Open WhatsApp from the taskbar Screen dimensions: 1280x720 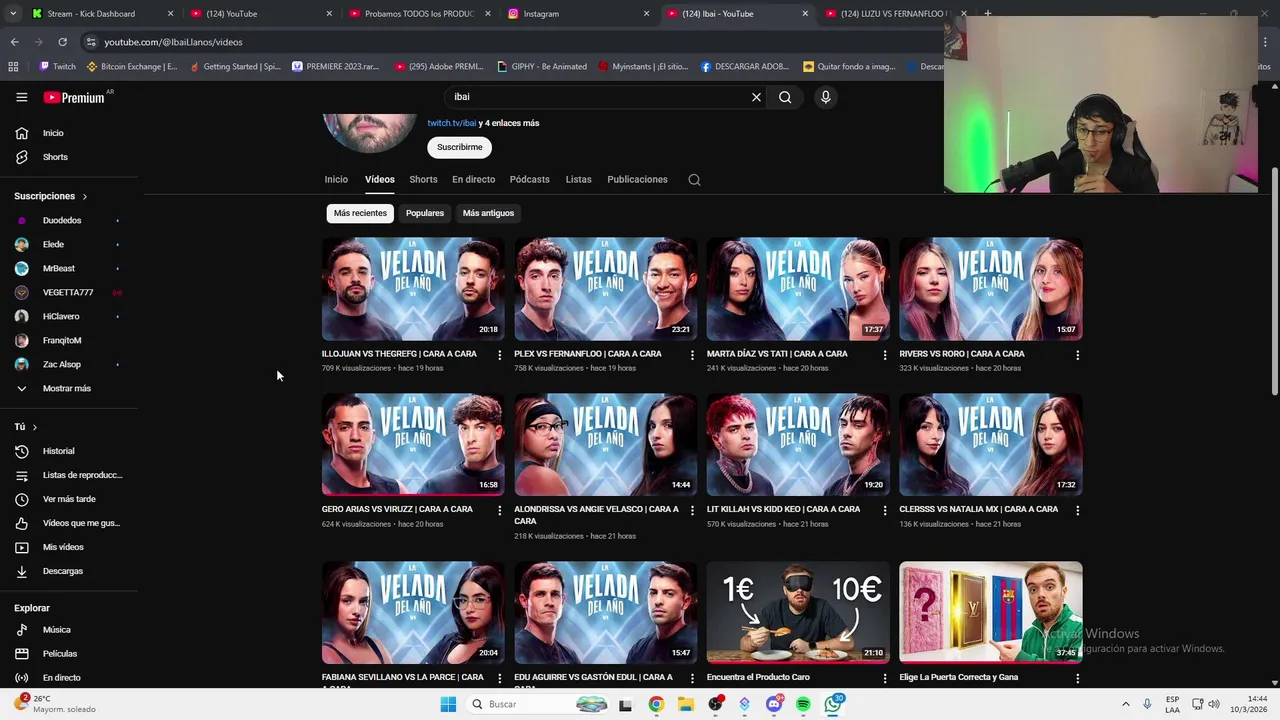click(833, 704)
